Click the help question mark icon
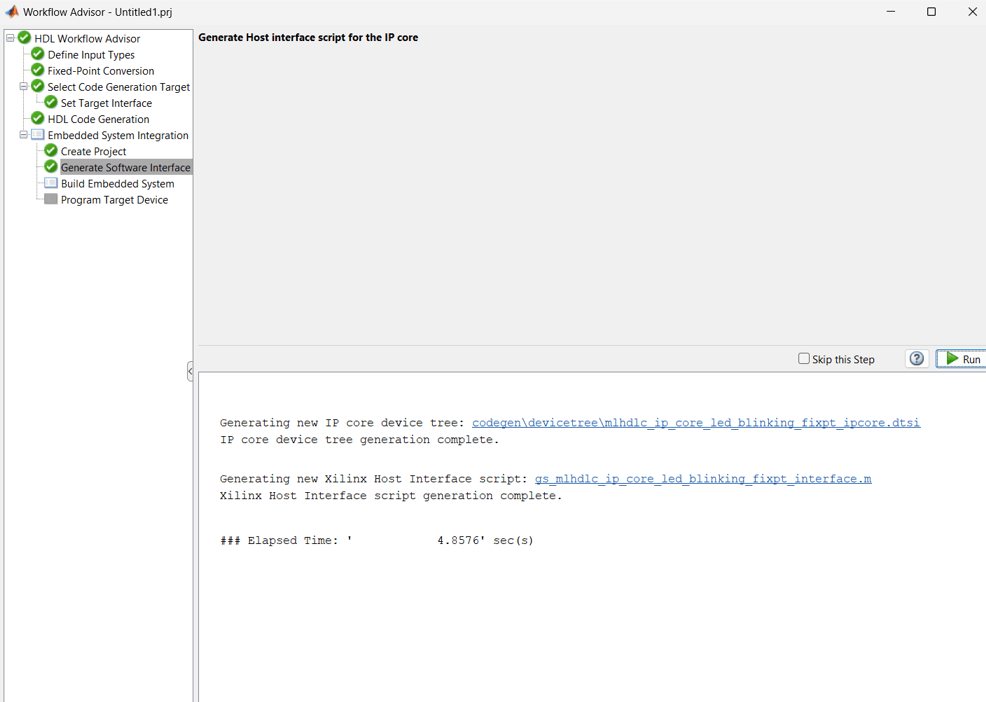 tap(916, 358)
